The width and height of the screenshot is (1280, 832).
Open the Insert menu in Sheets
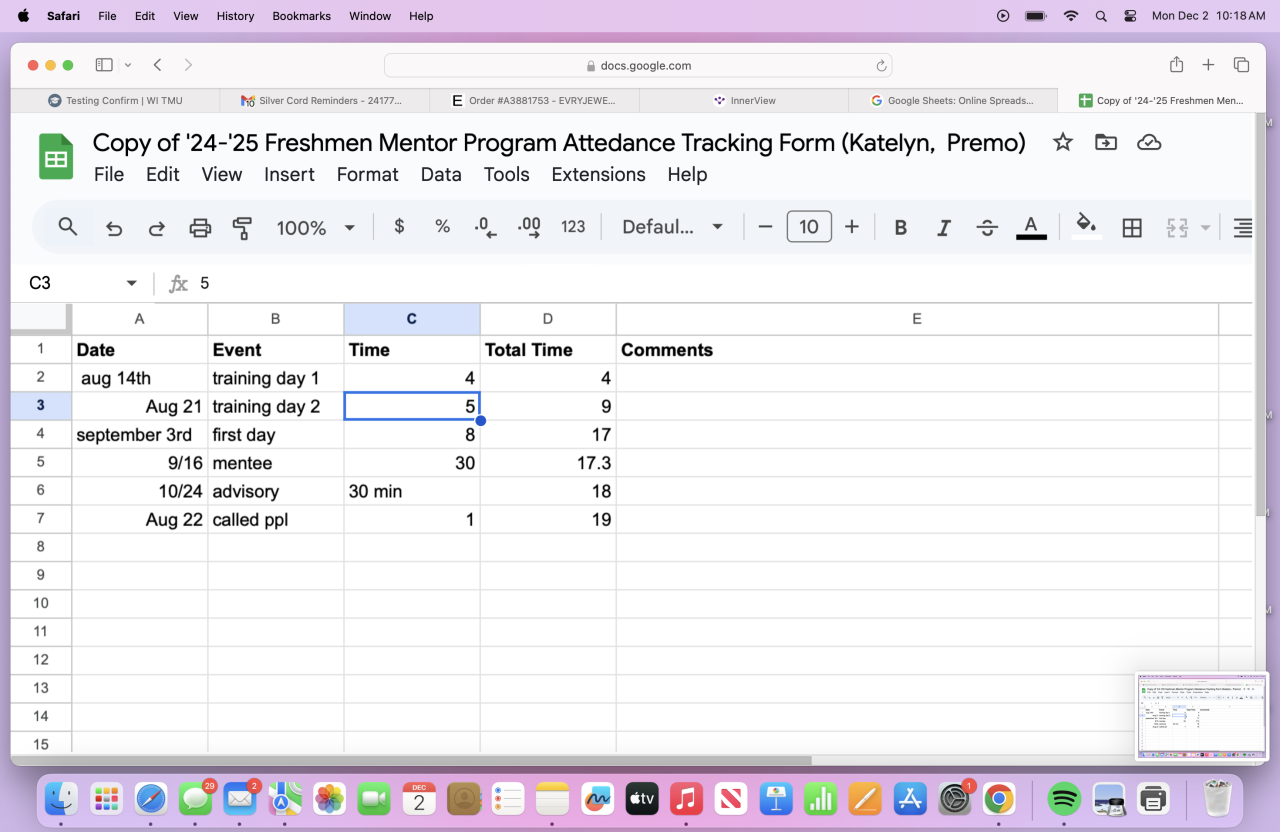(290, 174)
